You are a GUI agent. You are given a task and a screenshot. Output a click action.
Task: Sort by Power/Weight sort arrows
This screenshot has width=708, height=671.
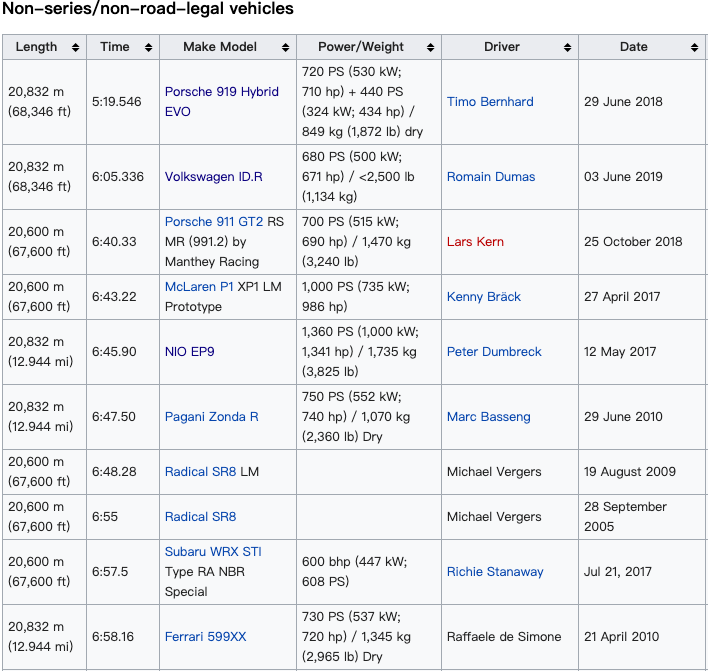(x=430, y=47)
